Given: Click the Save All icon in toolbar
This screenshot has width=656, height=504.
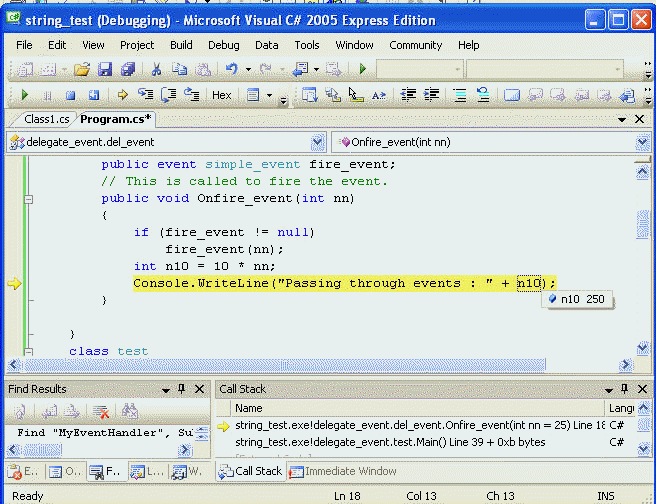Looking at the screenshot, I should [x=127, y=69].
